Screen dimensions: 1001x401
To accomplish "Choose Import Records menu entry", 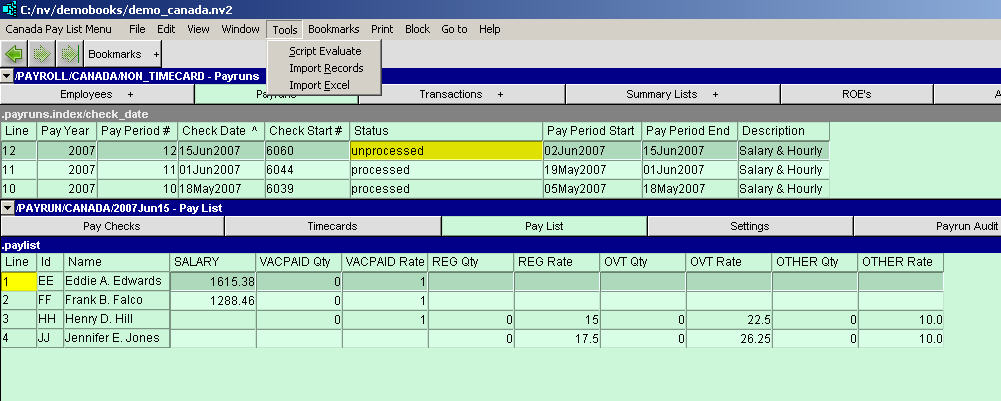I will point(326,68).
